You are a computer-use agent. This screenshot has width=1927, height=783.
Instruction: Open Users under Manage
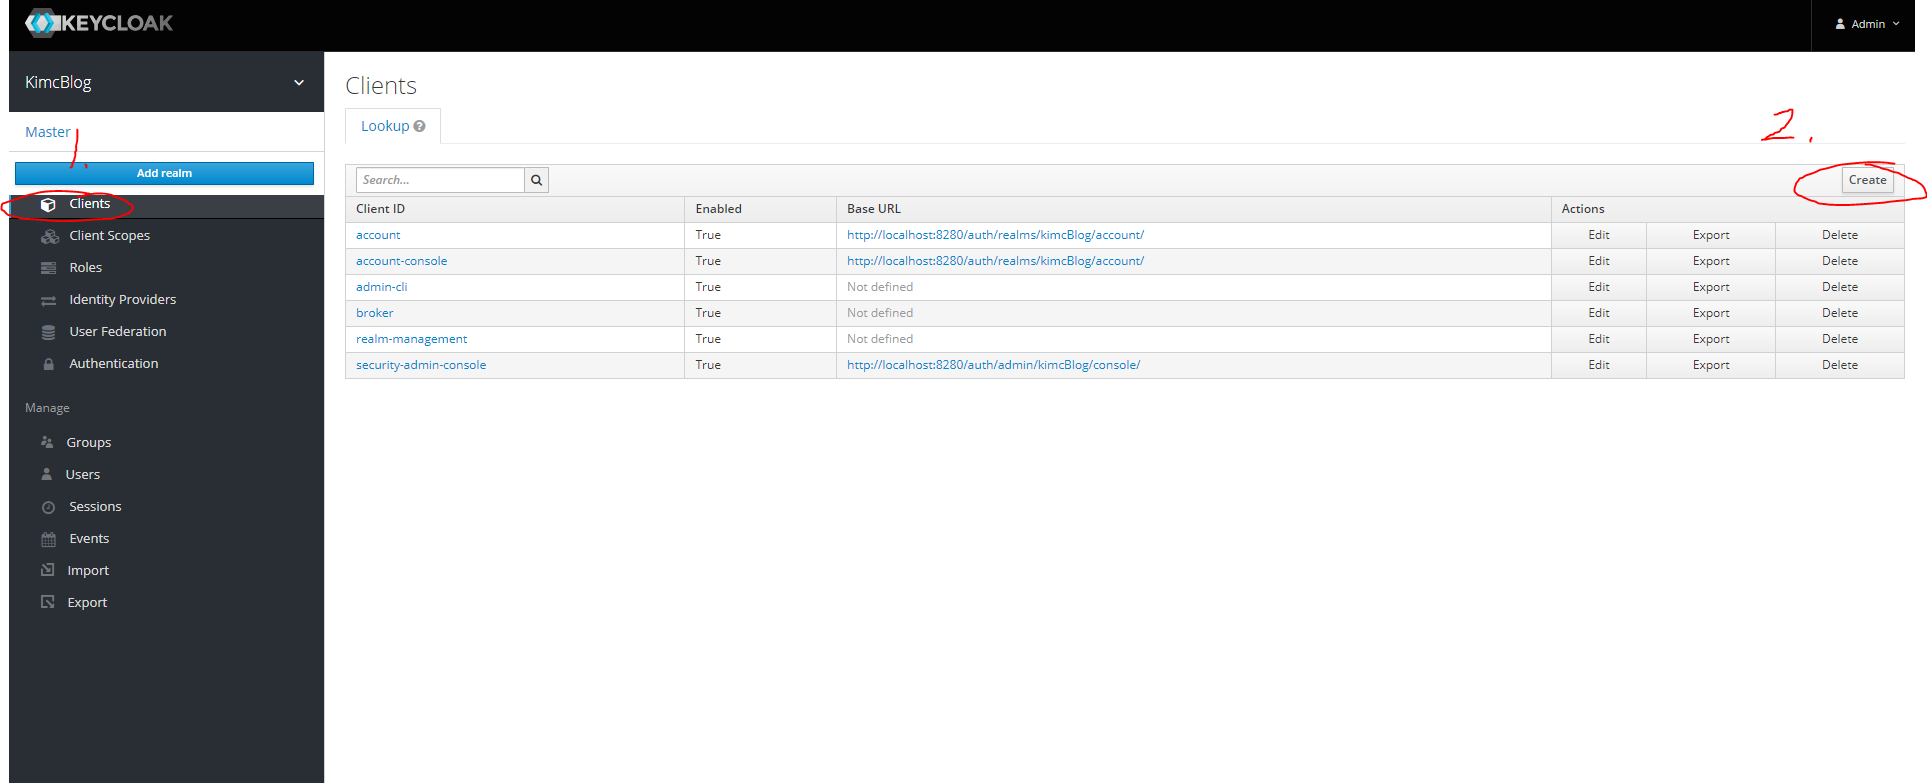tap(83, 474)
